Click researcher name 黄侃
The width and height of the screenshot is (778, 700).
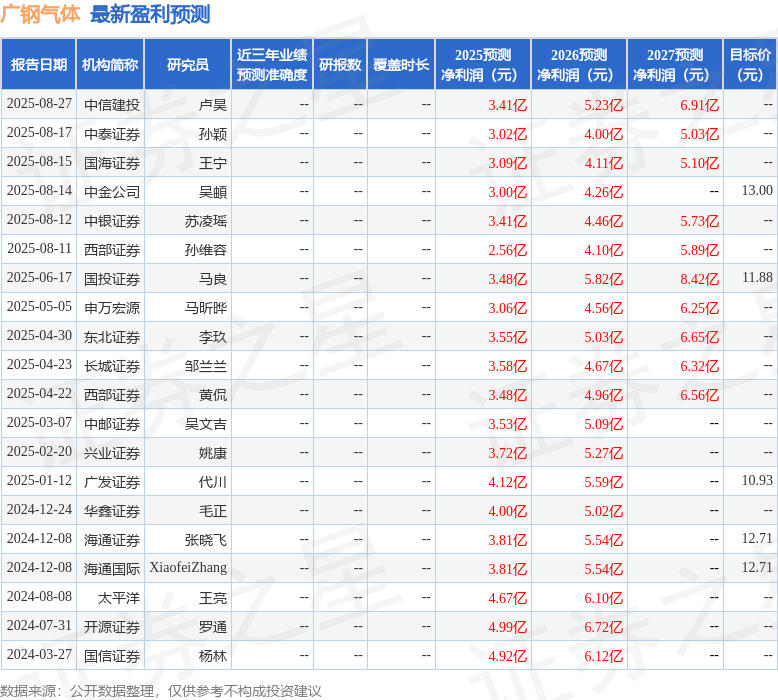(x=213, y=395)
